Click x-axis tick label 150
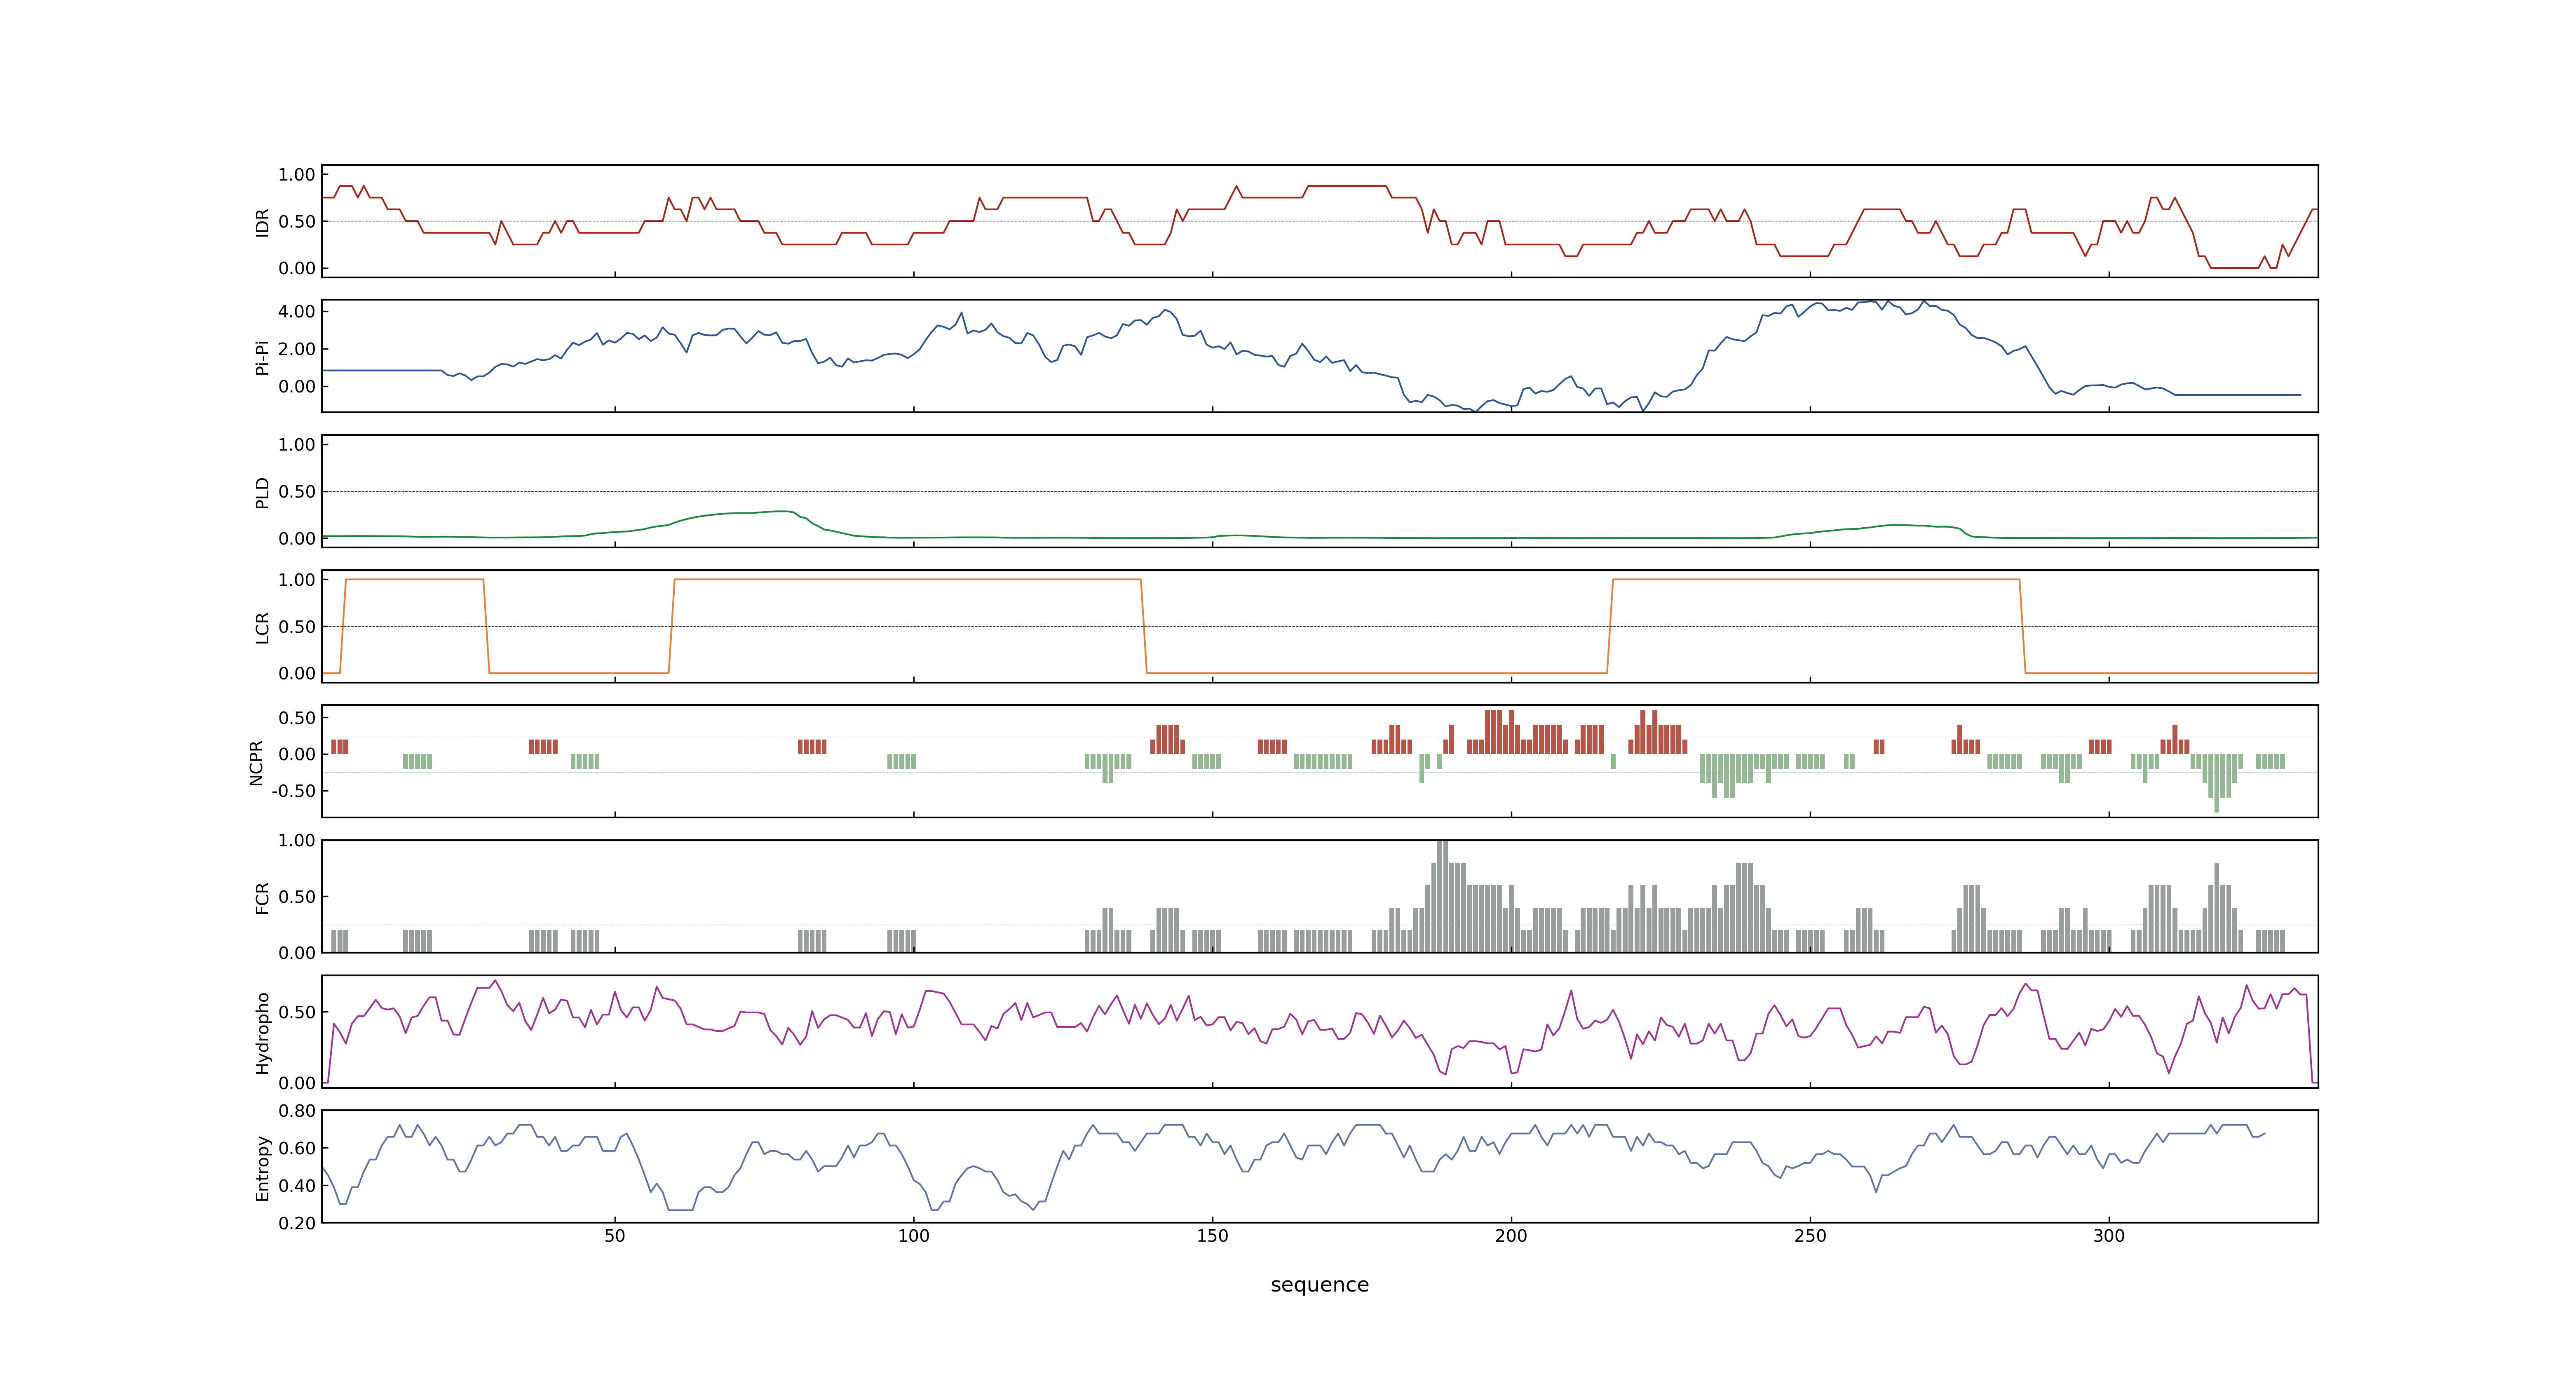 pos(1212,1236)
